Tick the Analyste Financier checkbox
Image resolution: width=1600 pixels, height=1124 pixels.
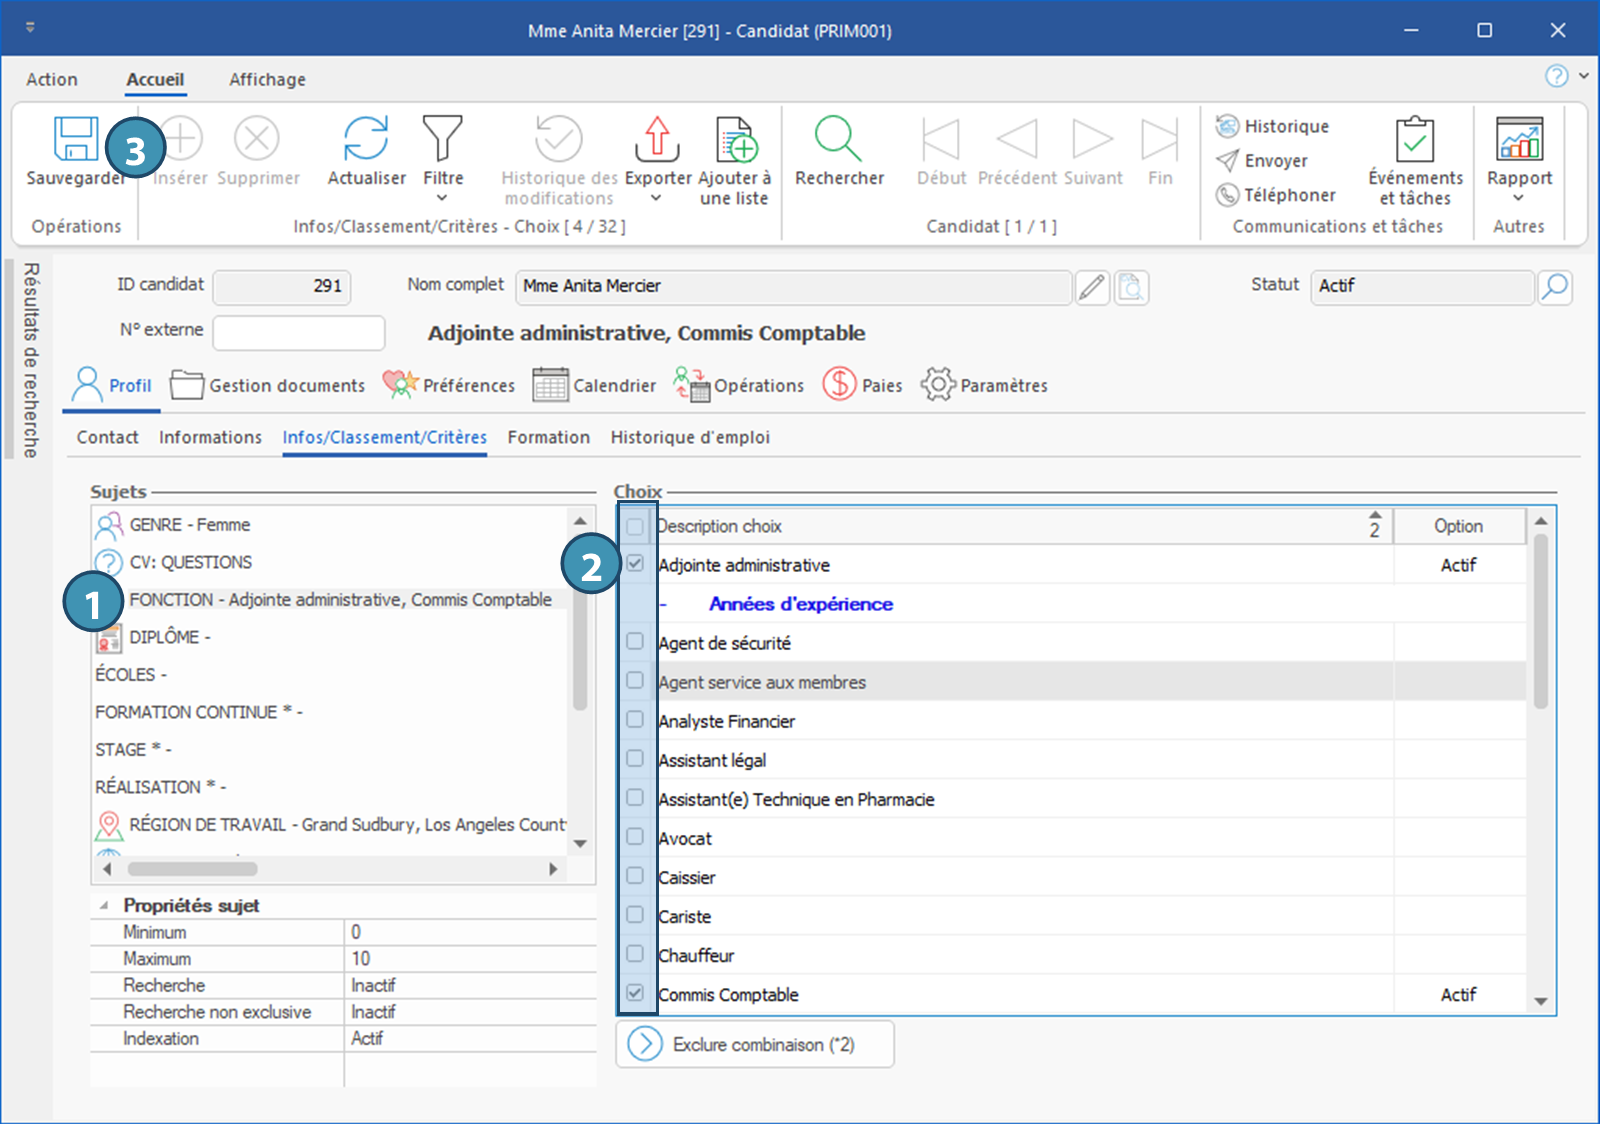click(635, 720)
